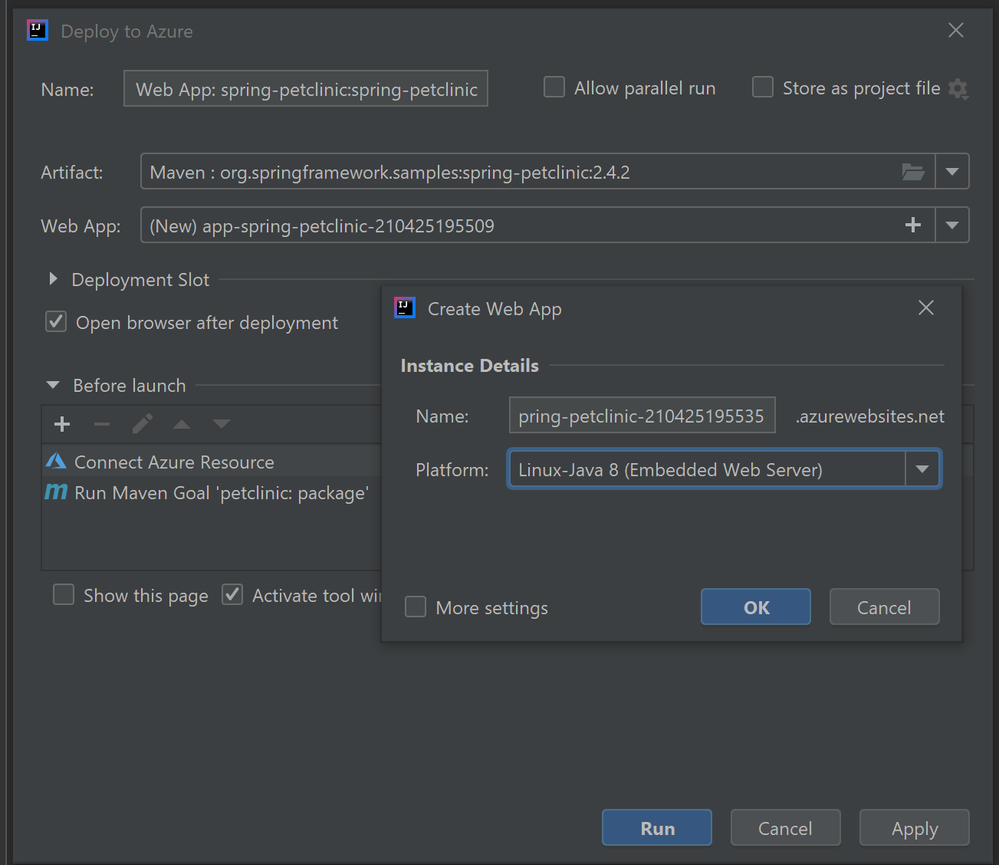Edit Before launch task with pencil icon
Image resolution: width=999 pixels, height=865 pixels.
coord(142,424)
